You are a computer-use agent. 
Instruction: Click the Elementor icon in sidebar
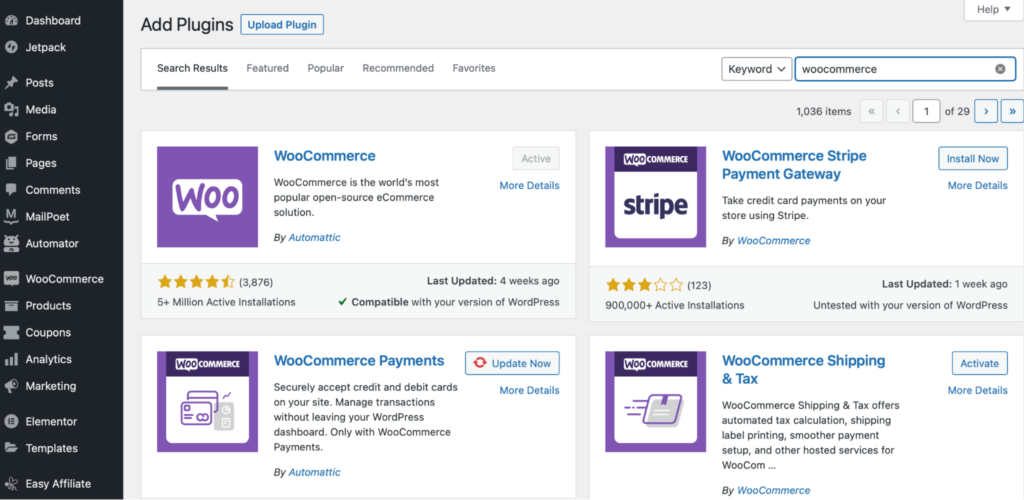[11, 422]
